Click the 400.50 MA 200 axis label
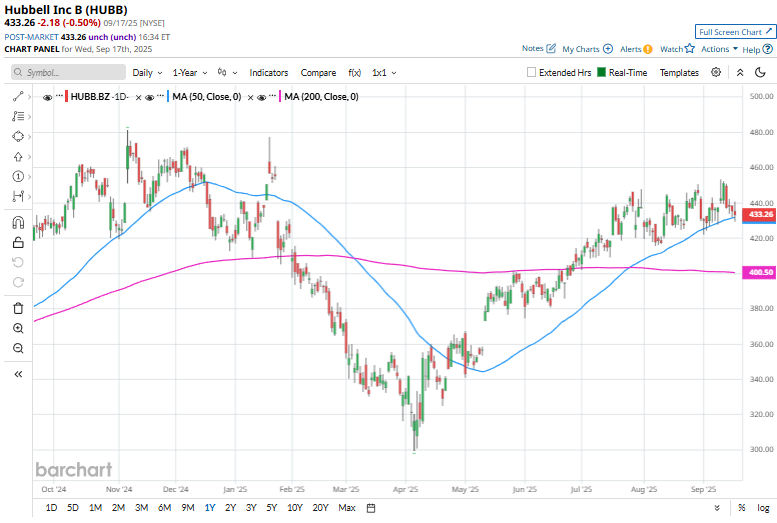The image size is (777, 523). coord(759,272)
